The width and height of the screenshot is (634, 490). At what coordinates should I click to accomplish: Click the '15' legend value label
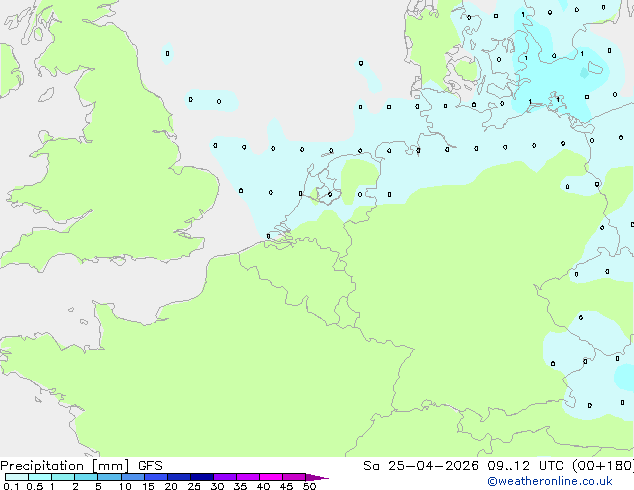coord(148,486)
